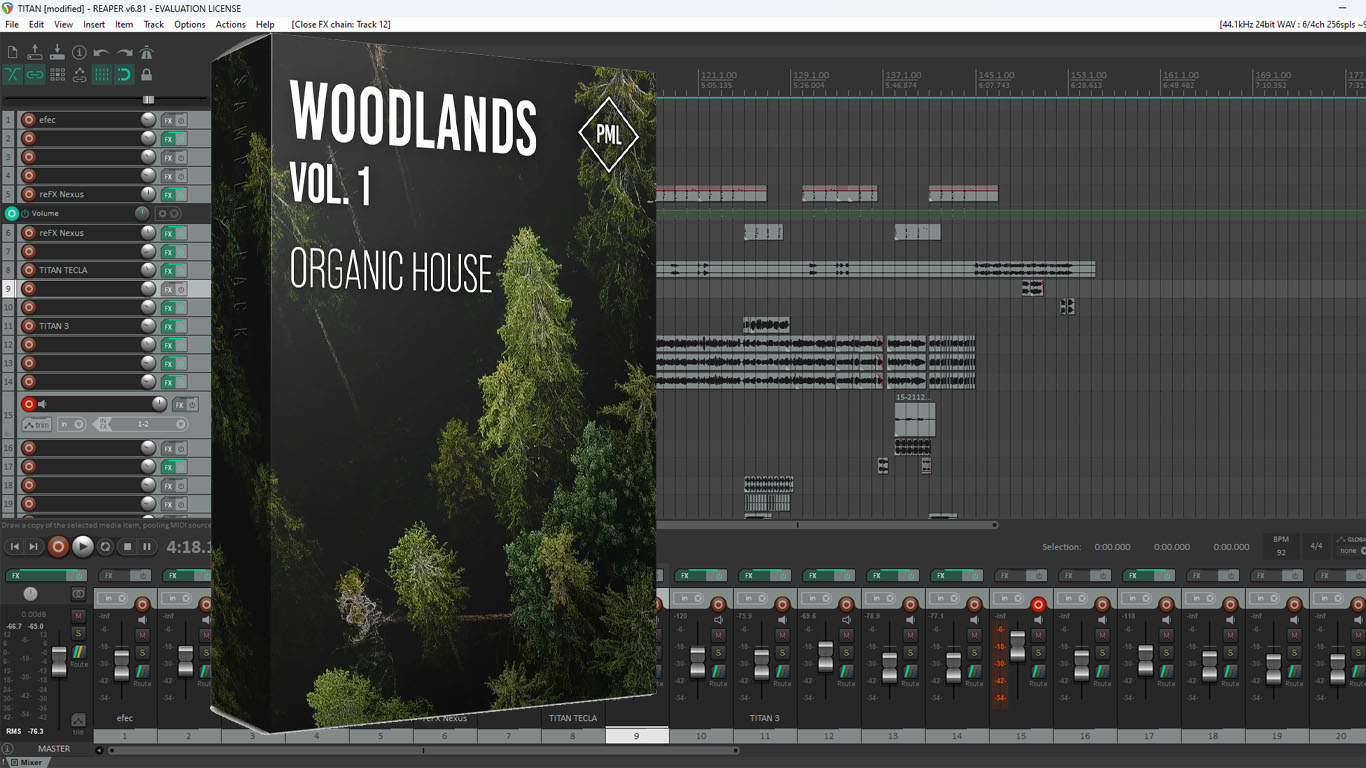Open the Options menu
Image resolution: width=1366 pixels, height=768 pixels.
190,24
